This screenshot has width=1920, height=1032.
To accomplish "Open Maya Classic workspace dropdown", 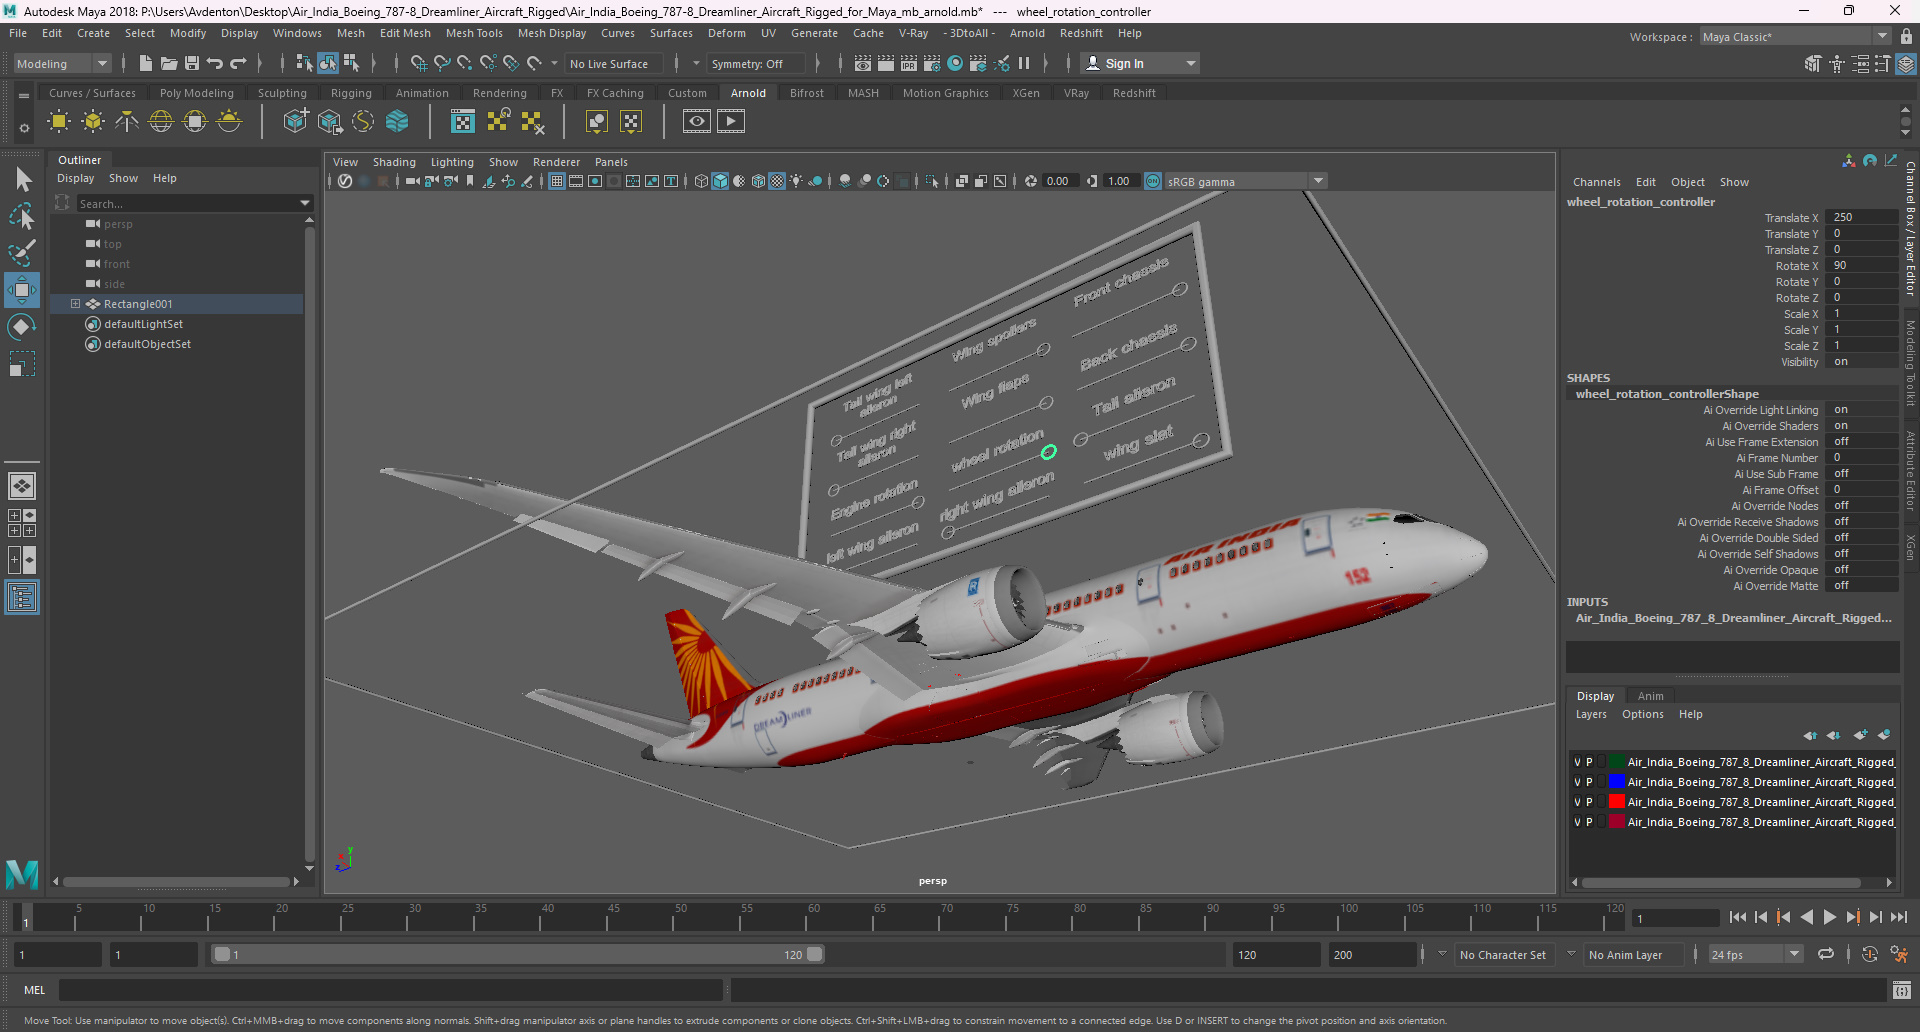I will tap(1795, 37).
